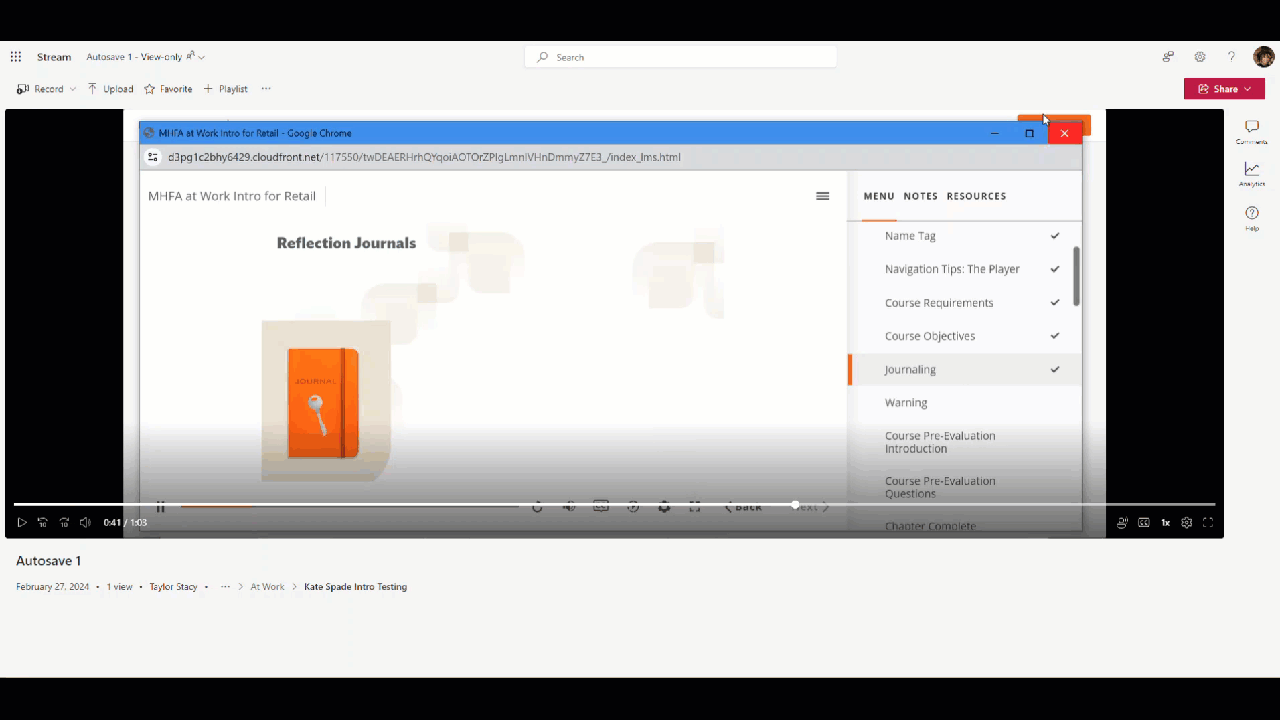
Task: Open the Help panel on right
Action: tap(1251, 216)
